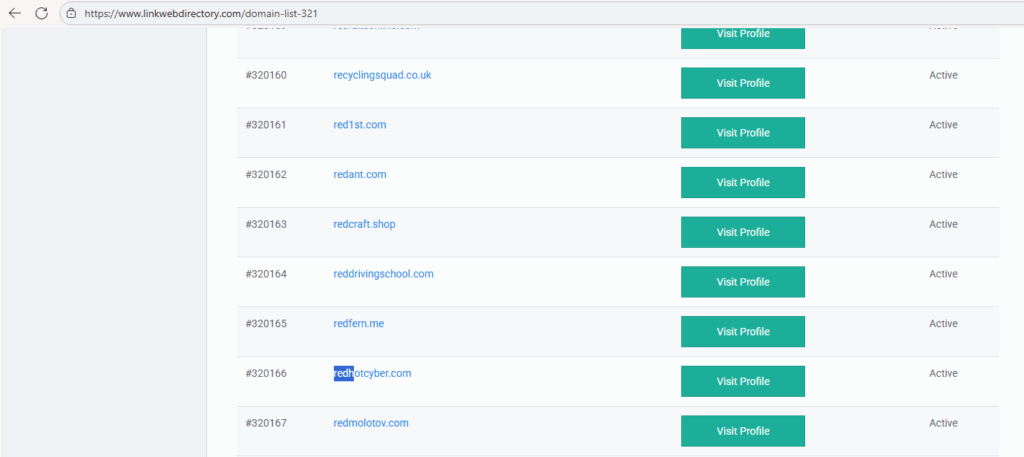Select the #320161 row number

(x=266, y=125)
